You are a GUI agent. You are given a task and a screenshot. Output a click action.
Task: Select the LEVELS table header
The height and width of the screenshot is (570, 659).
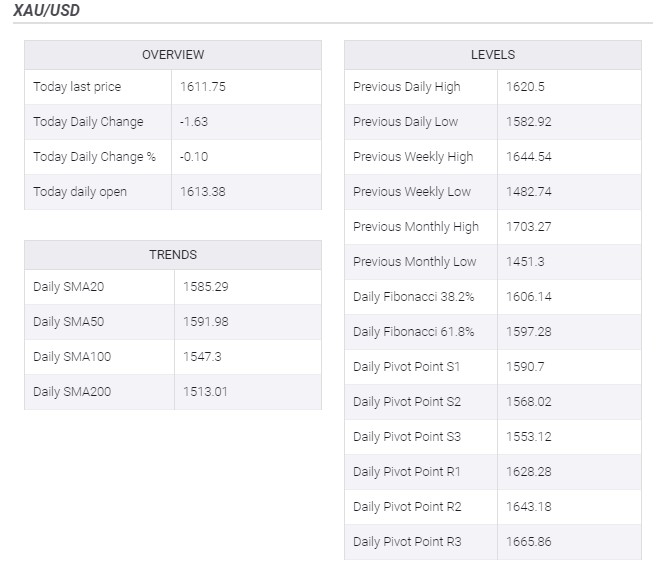tap(493, 55)
